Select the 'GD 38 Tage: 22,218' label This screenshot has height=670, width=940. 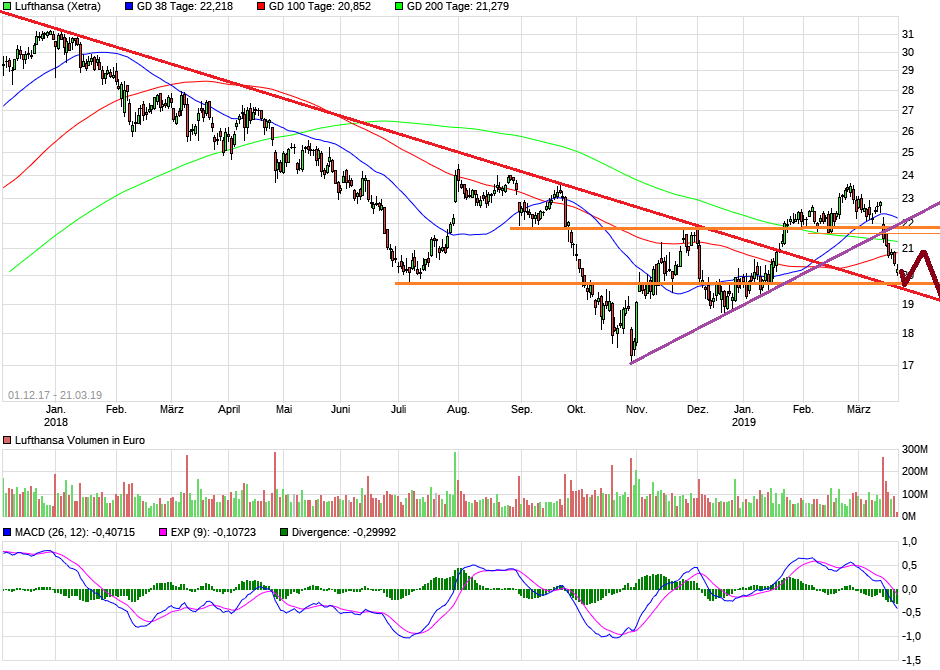185,7
